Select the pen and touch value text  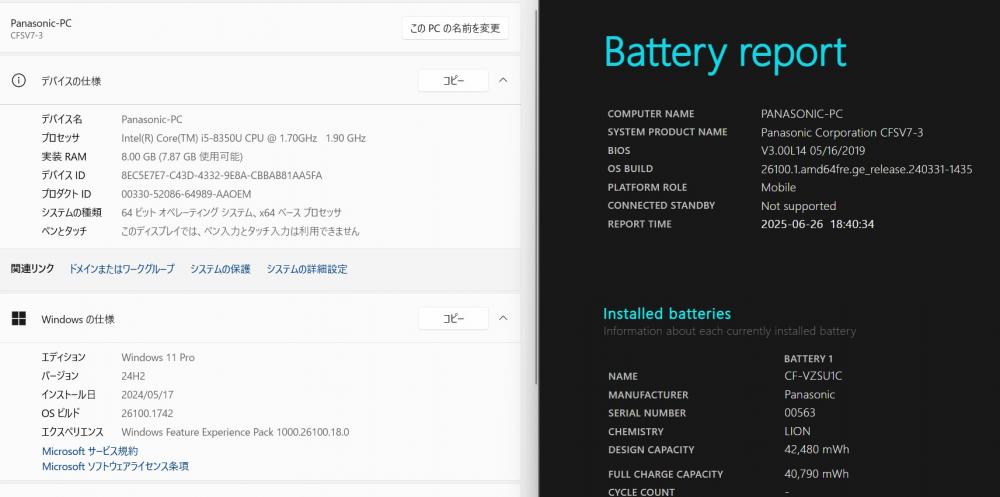[x=240, y=231]
